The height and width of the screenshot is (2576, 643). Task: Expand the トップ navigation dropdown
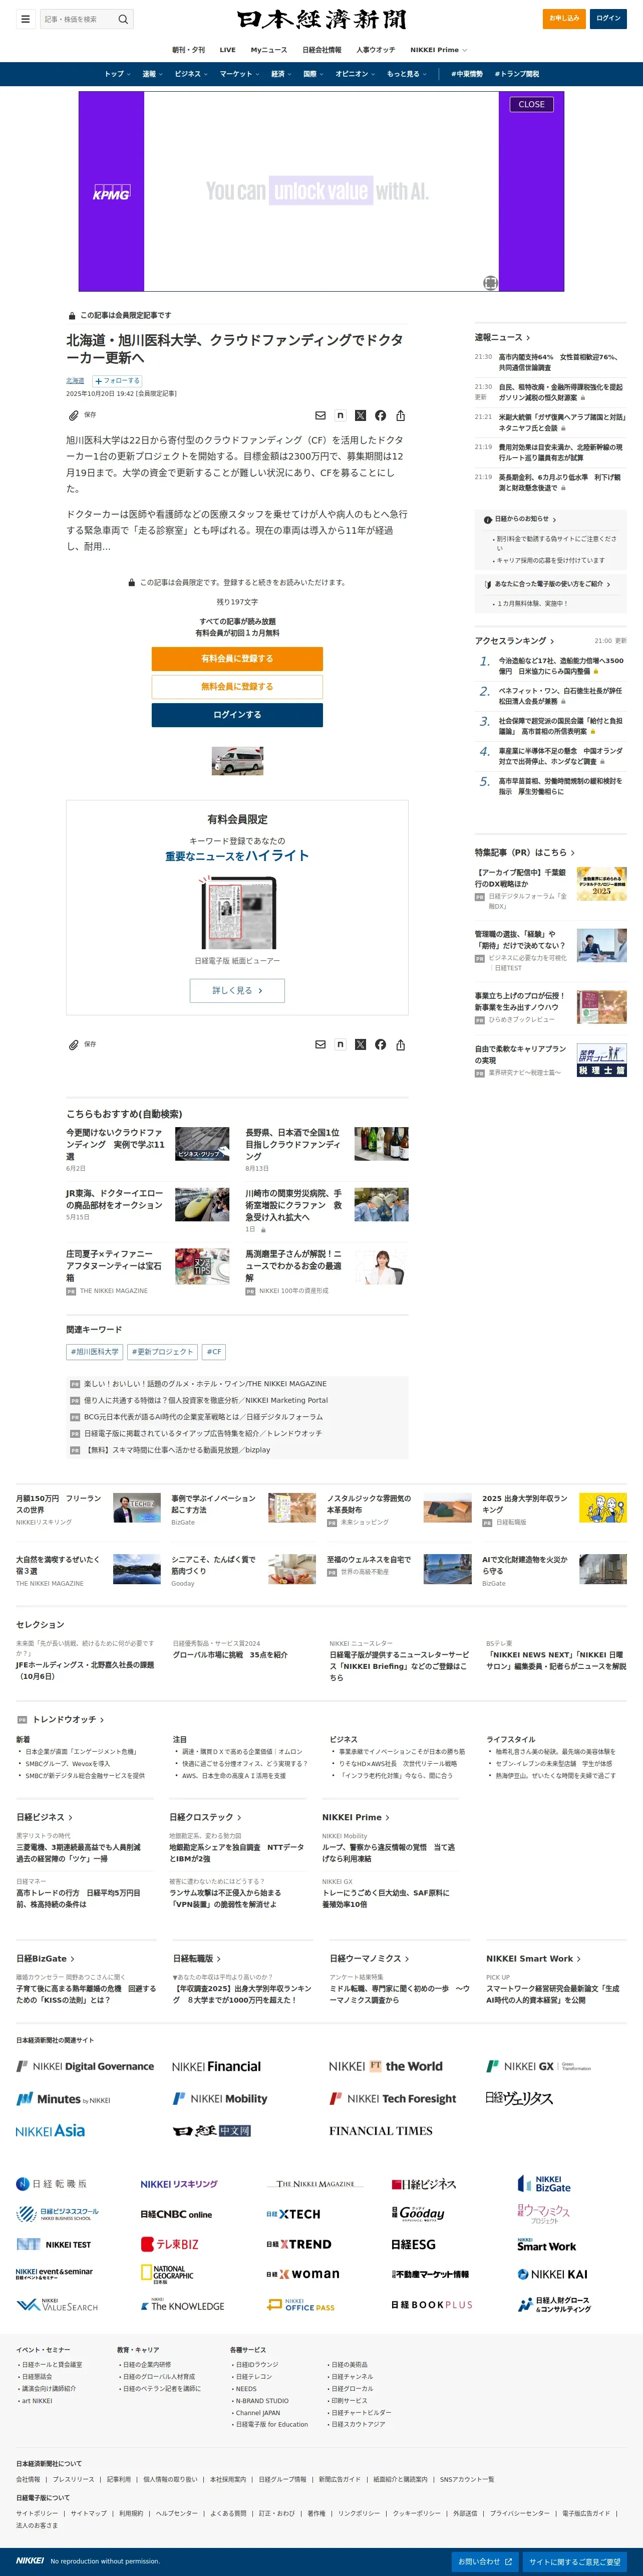117,74
